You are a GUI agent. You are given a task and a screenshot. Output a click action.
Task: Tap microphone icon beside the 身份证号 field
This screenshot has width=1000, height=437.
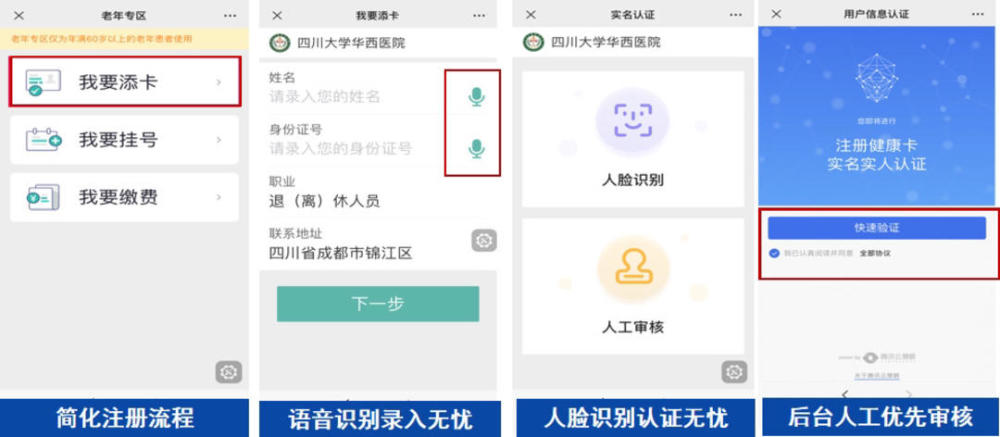476,149
